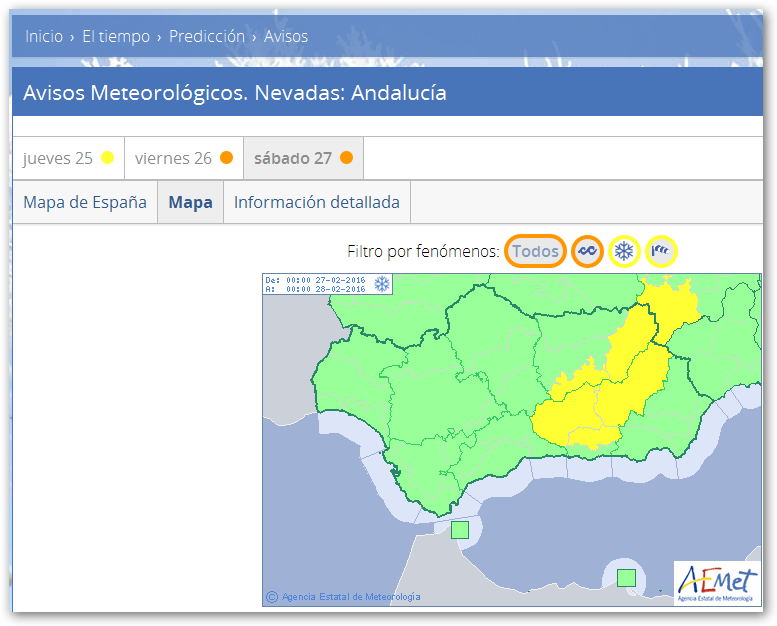
Task: Click the AEMet logo on the map
Action: pyautogui.click(x=715, y=580)
